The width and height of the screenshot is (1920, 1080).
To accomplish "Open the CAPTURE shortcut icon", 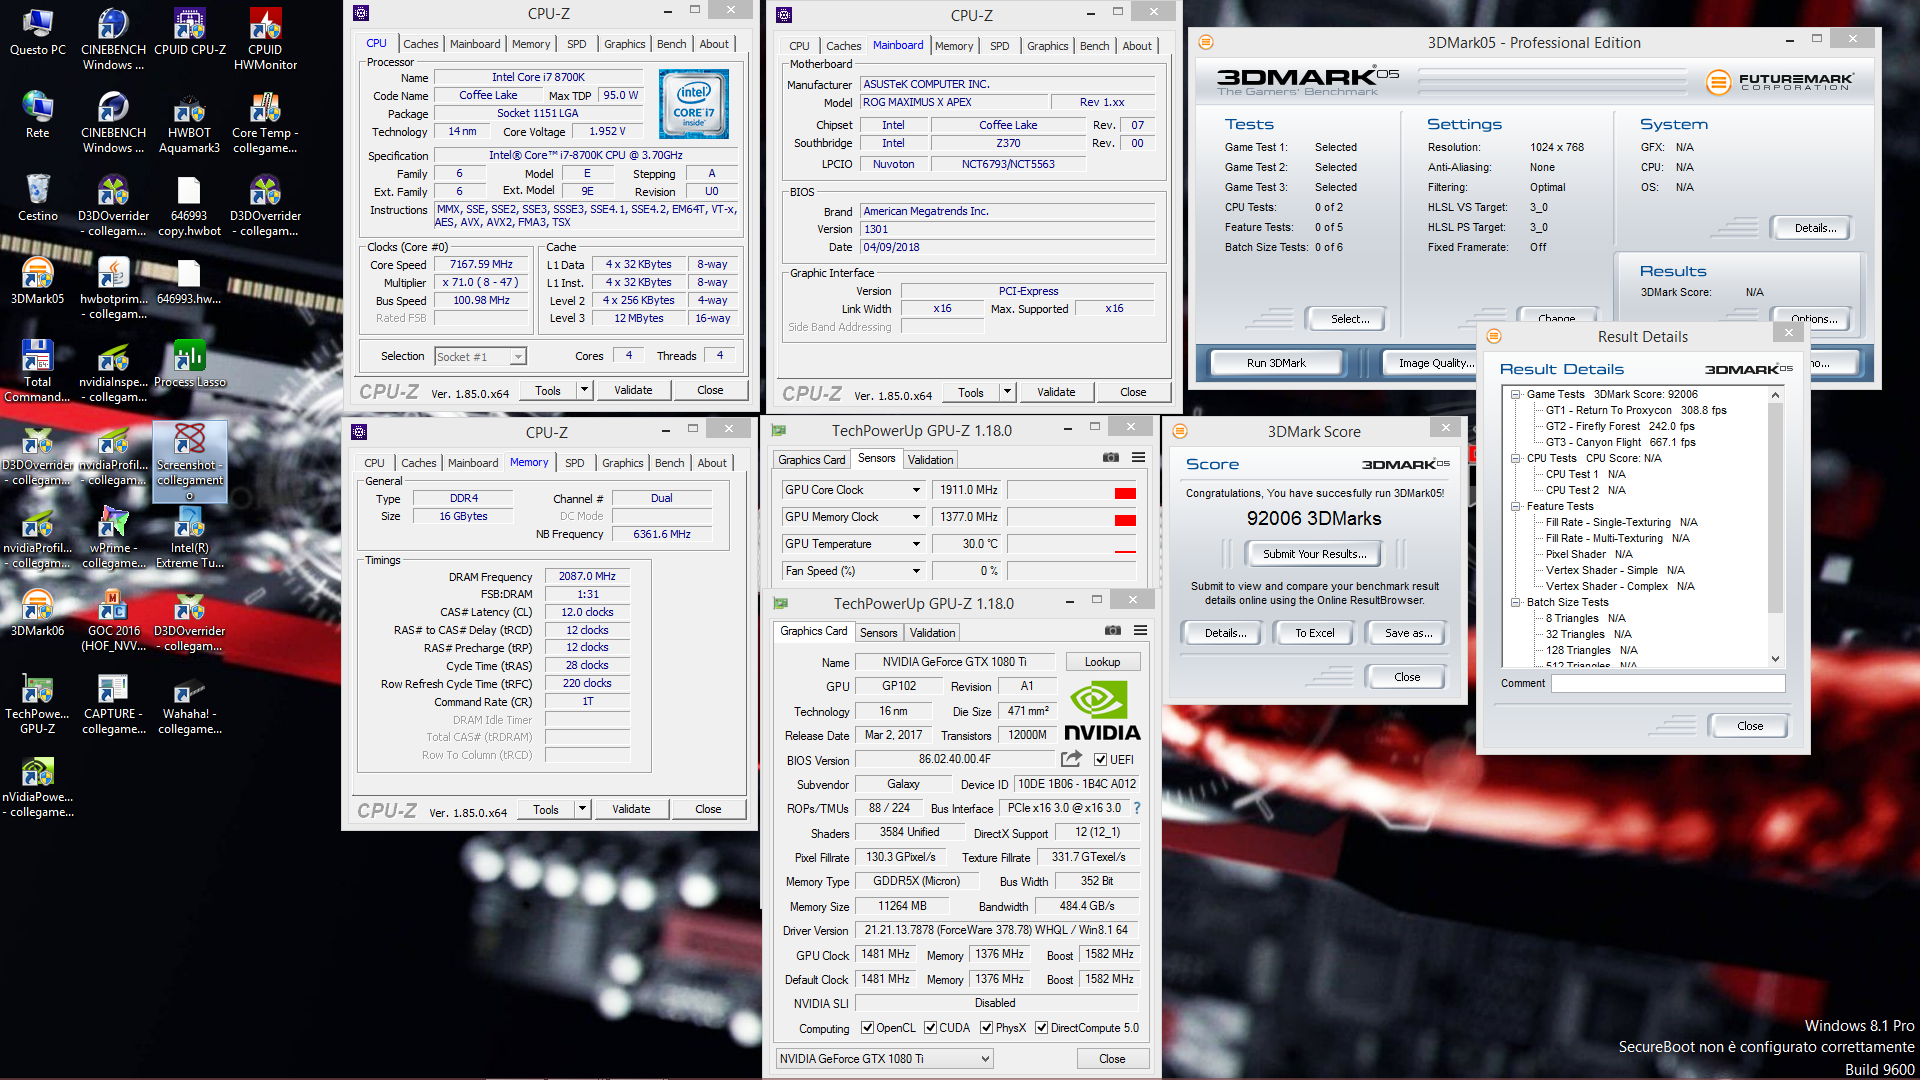I will point(113,704).
